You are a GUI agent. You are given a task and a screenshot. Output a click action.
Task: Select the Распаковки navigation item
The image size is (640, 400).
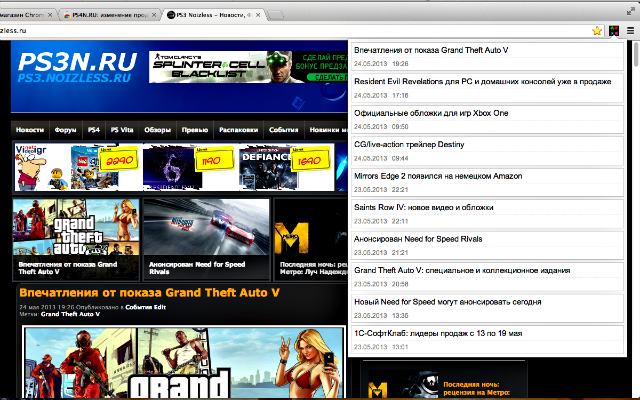(239, 130)
